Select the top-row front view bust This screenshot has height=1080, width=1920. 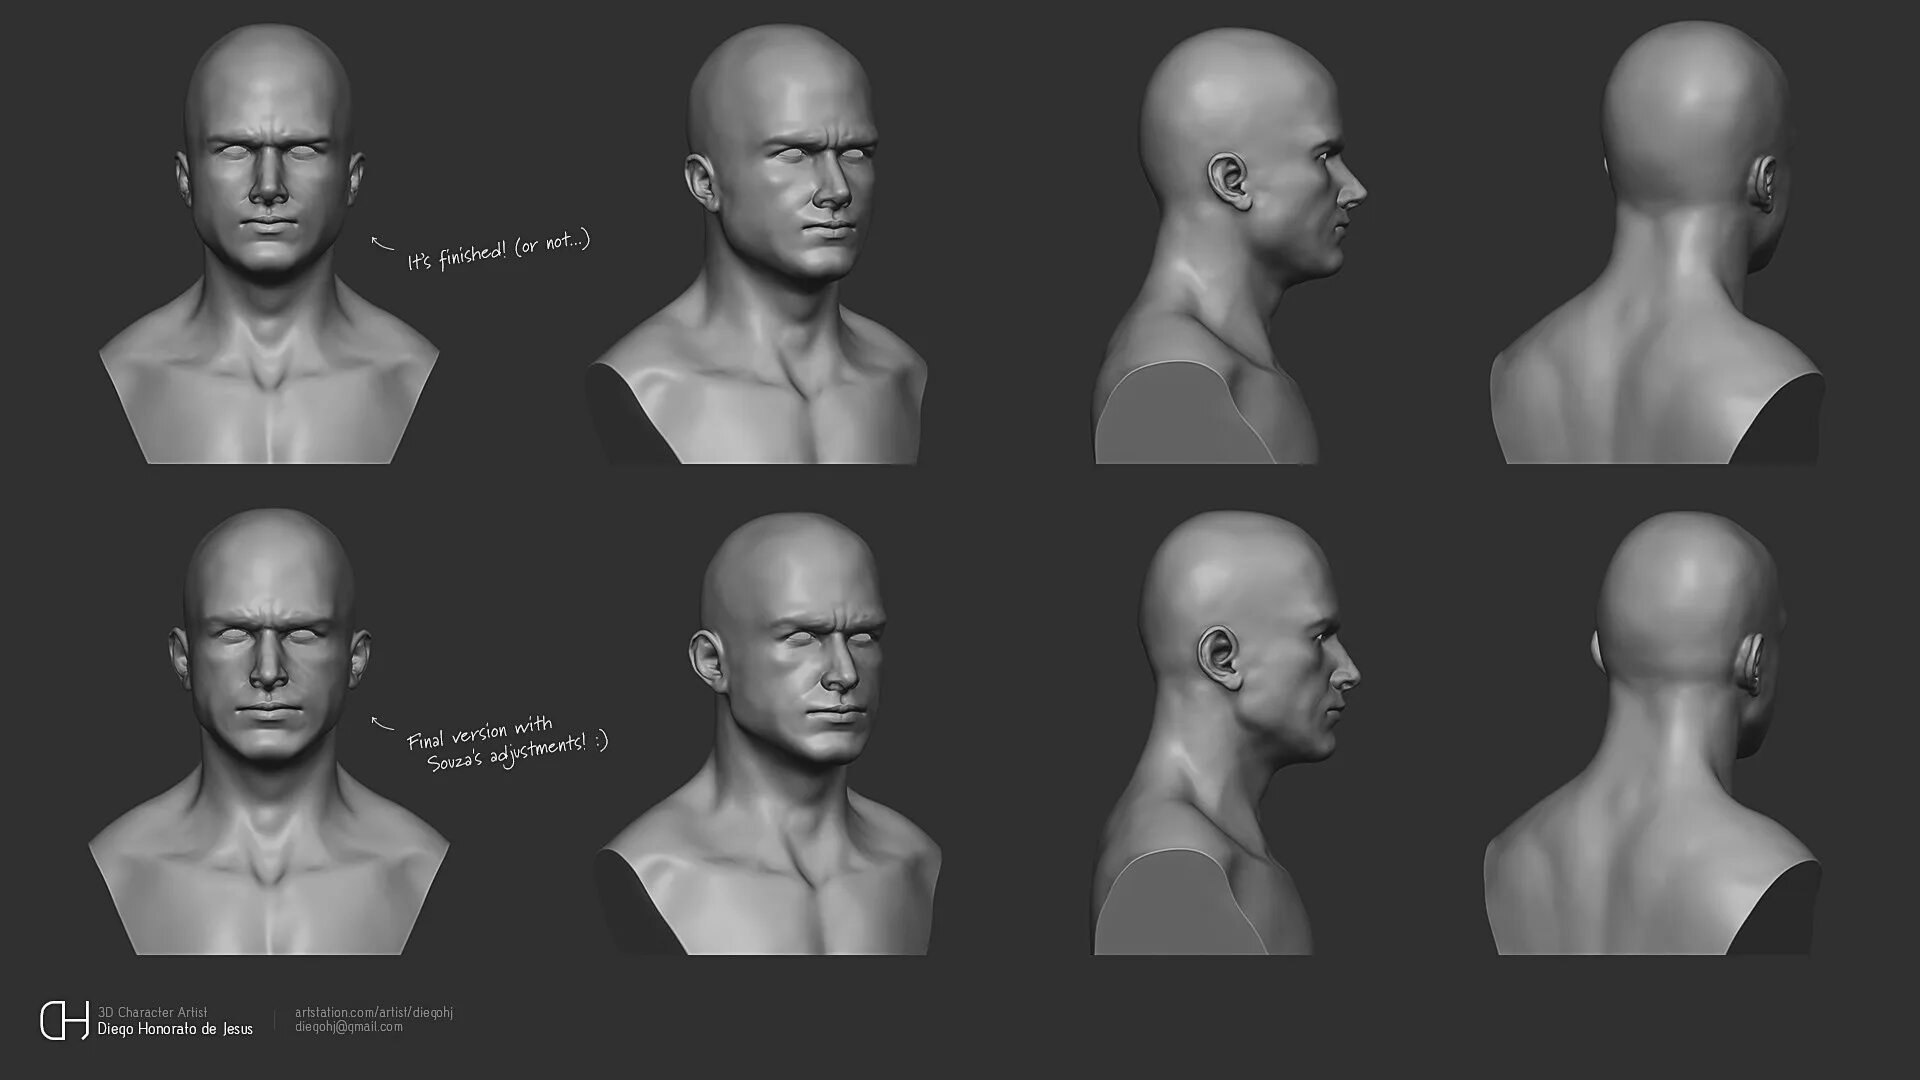pos(268,250)
